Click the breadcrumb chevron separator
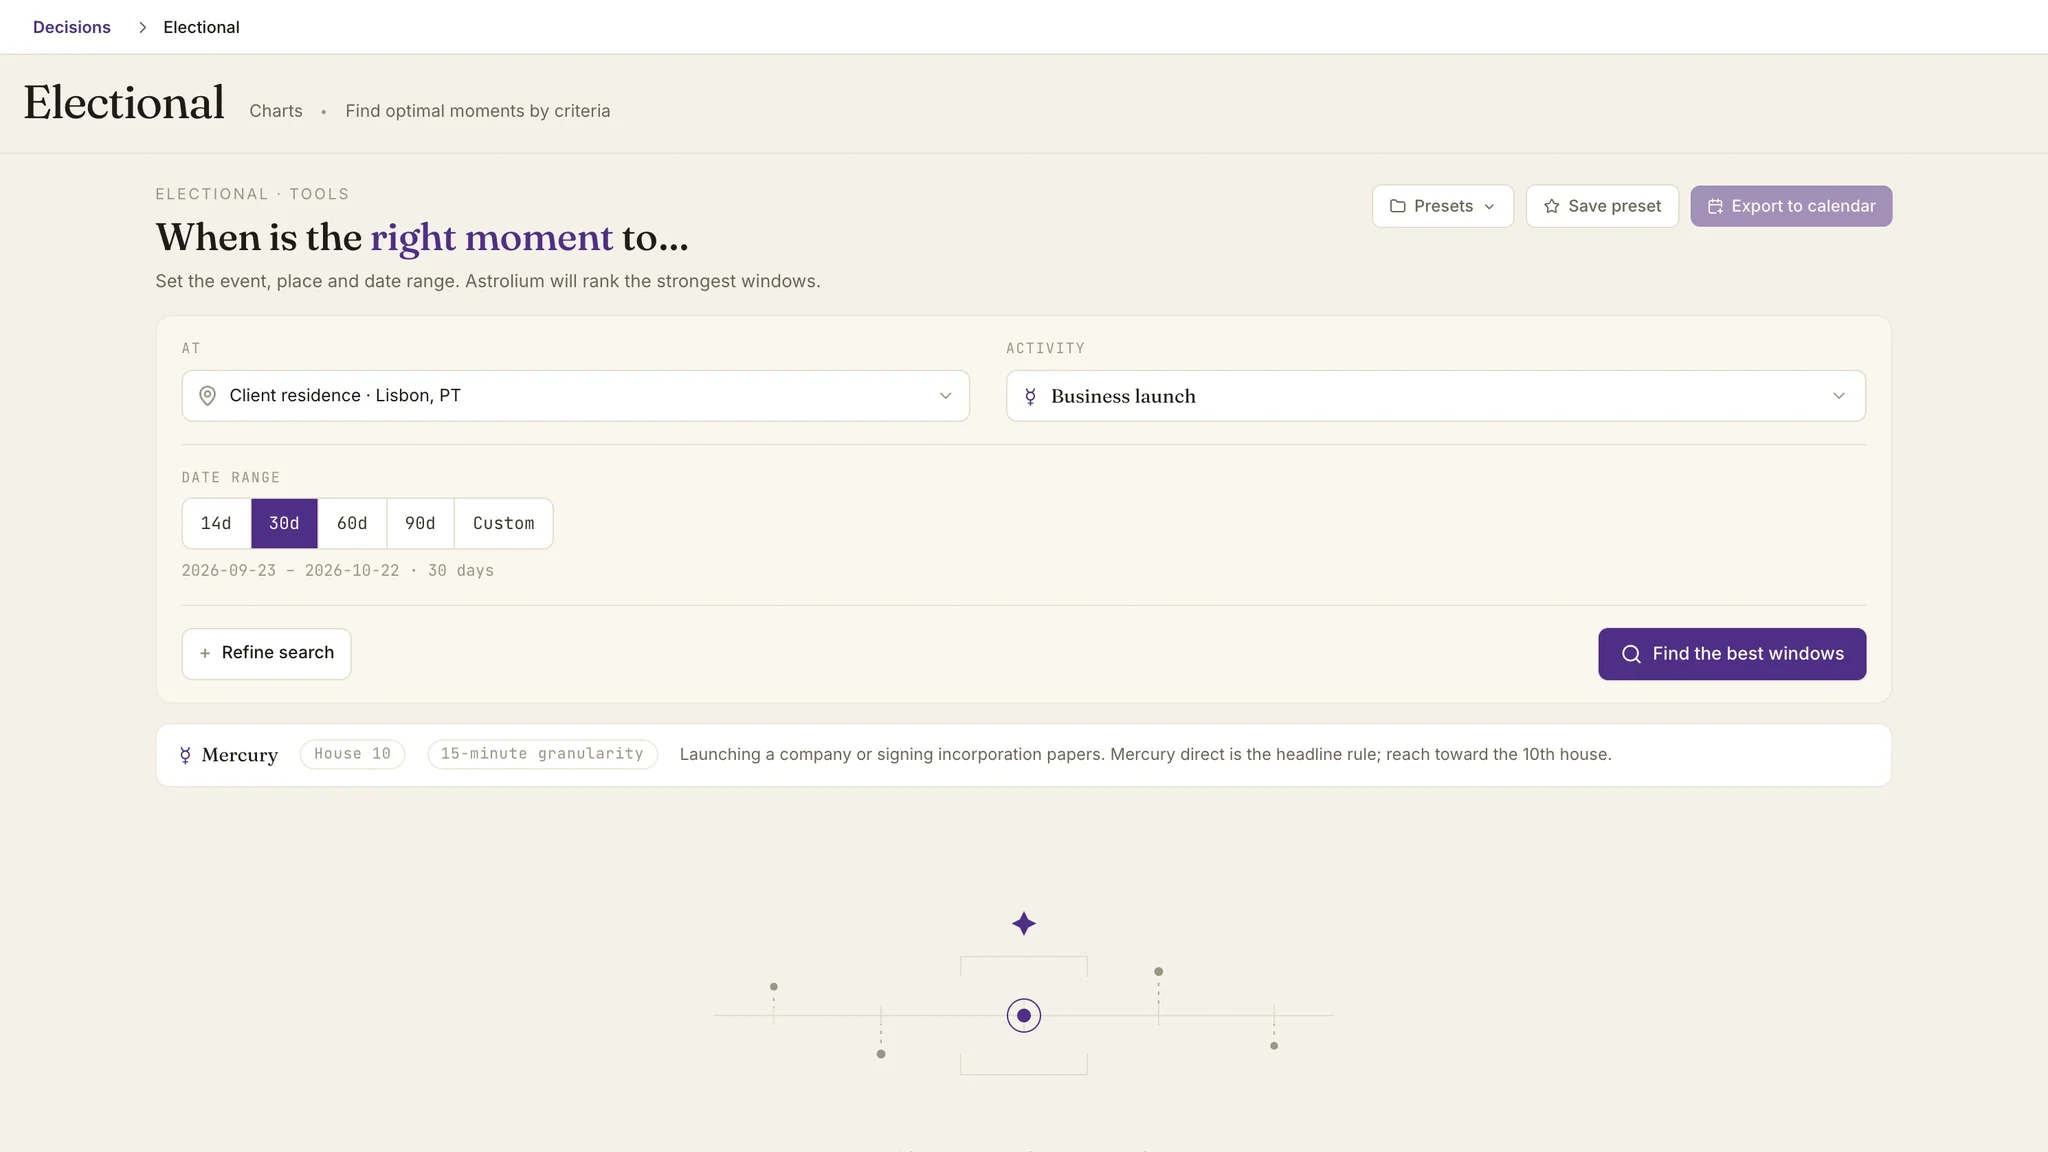The width and height of the screenshot is (2048, 1152). (142, 27)
